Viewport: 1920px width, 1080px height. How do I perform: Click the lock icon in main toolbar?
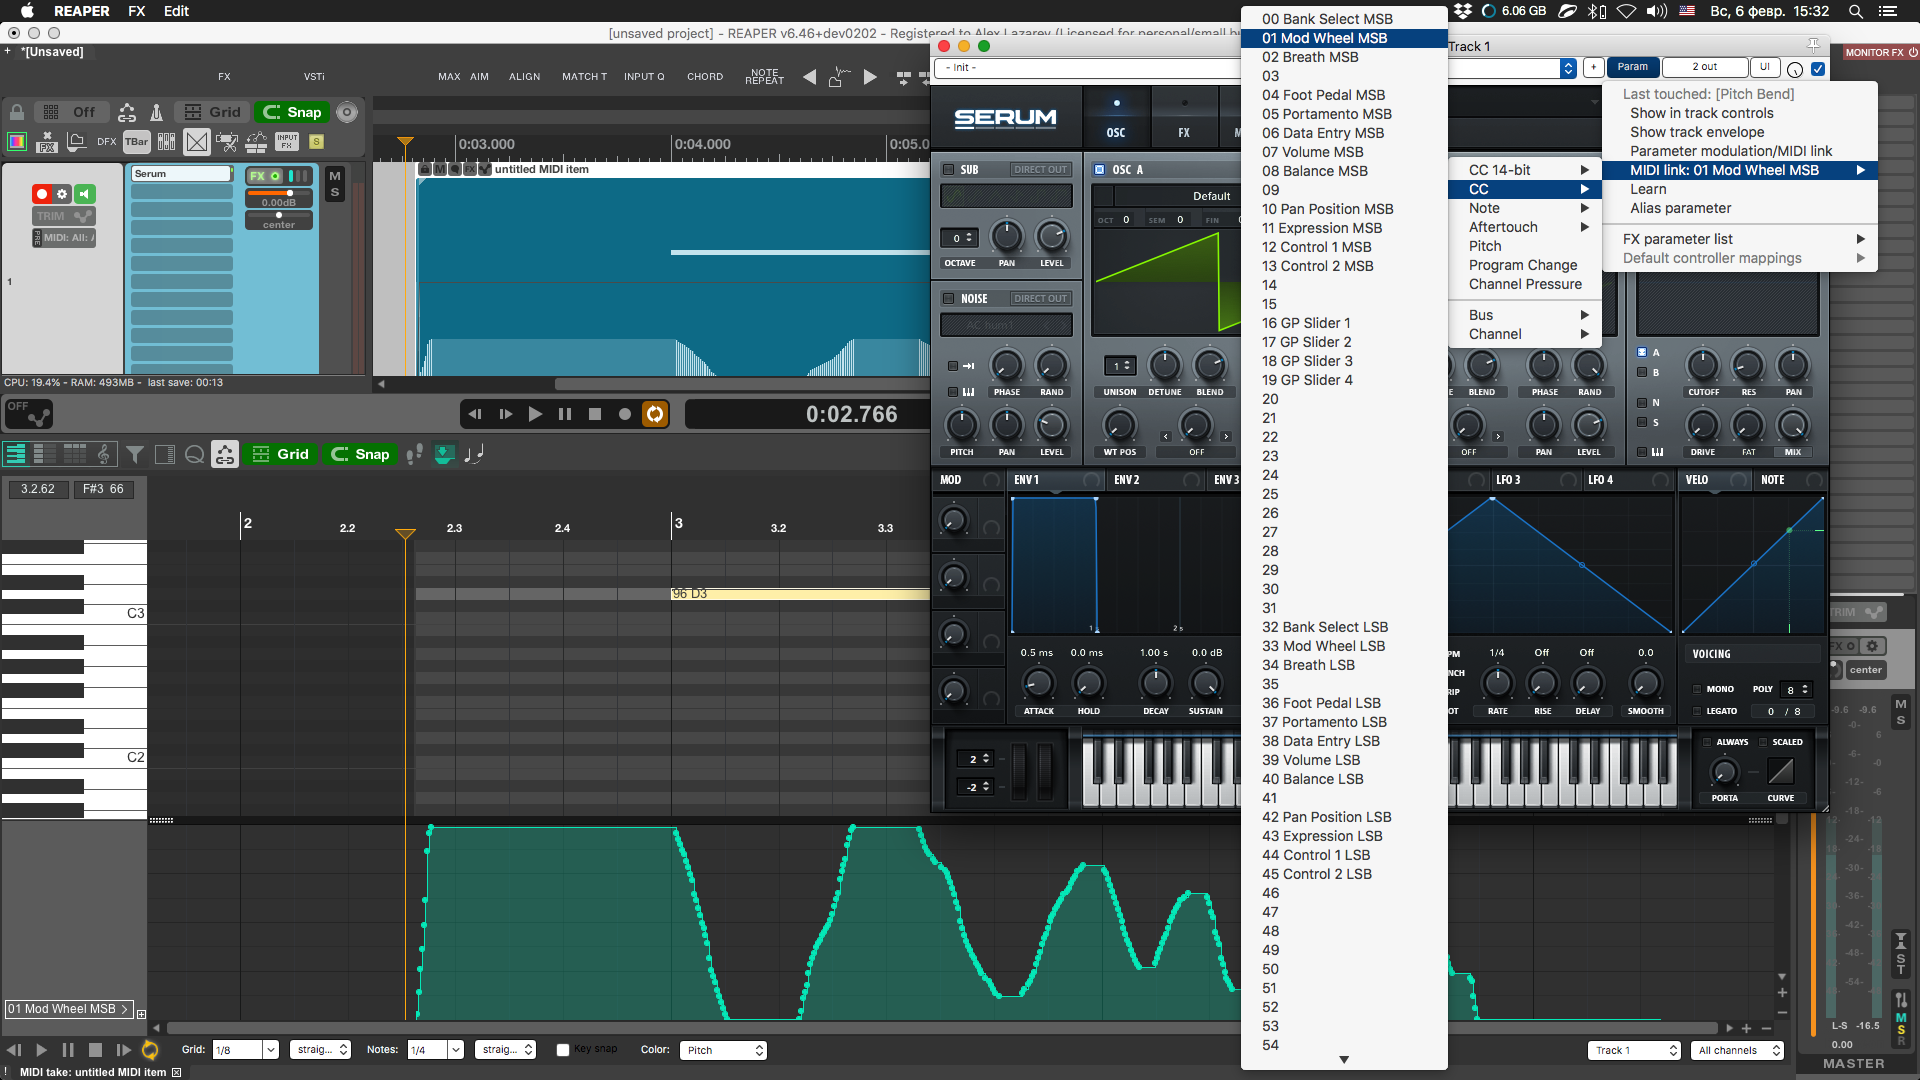[17, 112]
